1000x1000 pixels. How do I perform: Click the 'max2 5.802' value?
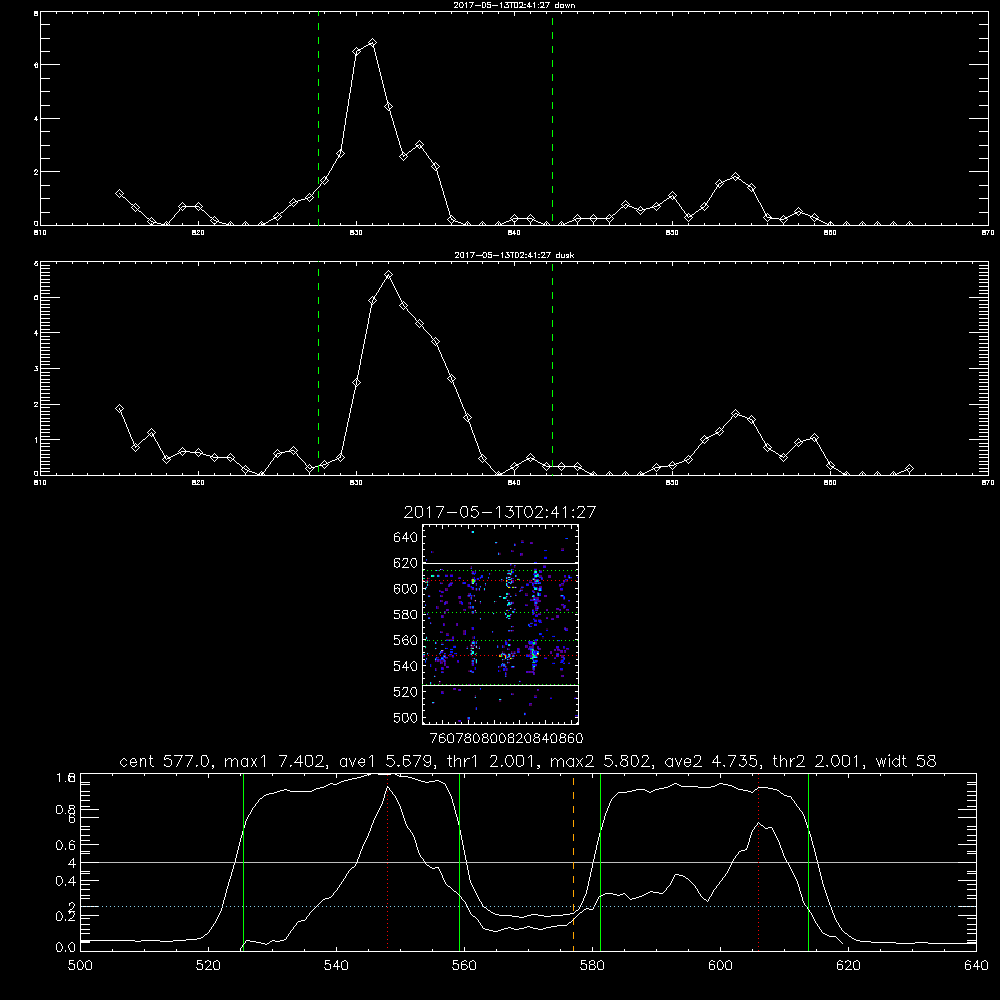[x=600, y=761]
